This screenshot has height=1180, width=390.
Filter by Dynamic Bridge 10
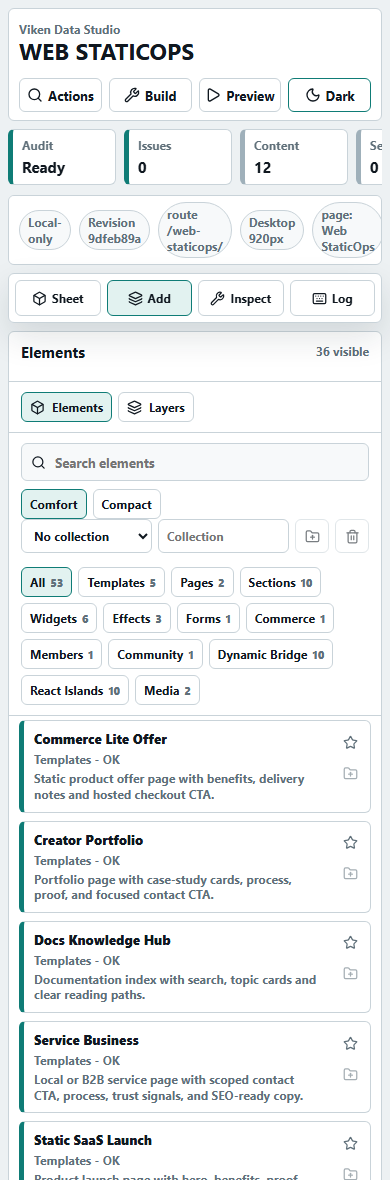click(271, 655)
